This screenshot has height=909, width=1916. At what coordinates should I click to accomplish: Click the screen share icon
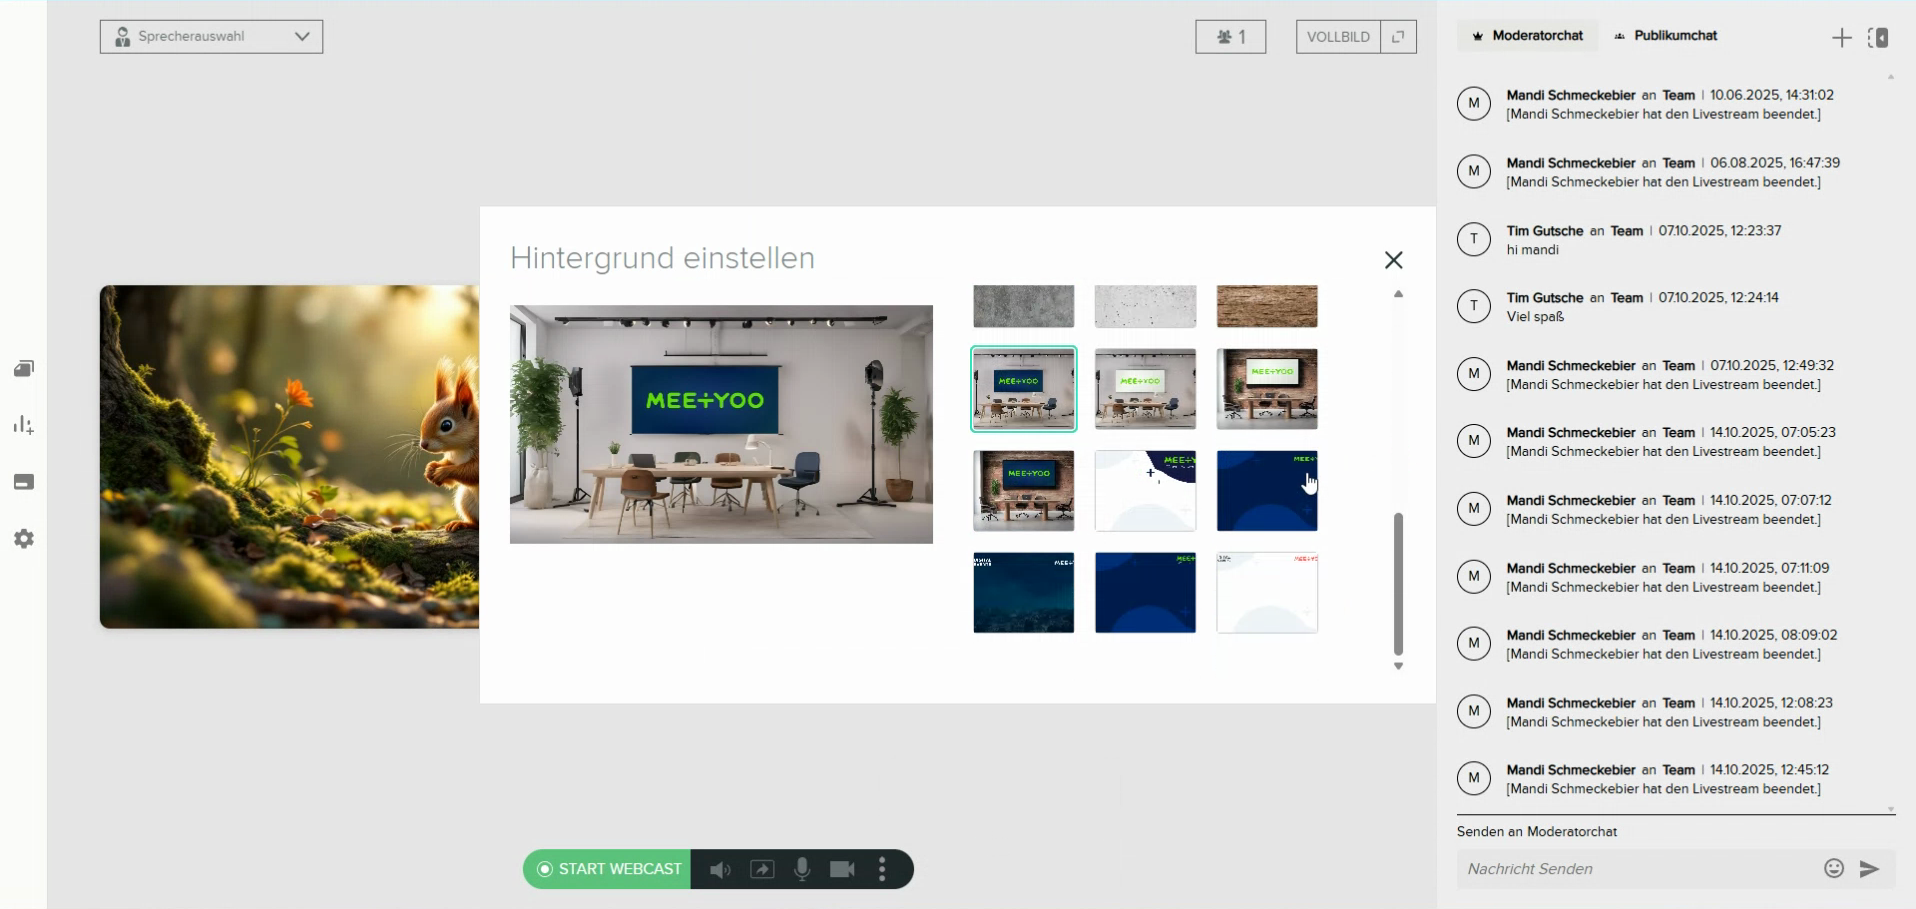point(762,870)
